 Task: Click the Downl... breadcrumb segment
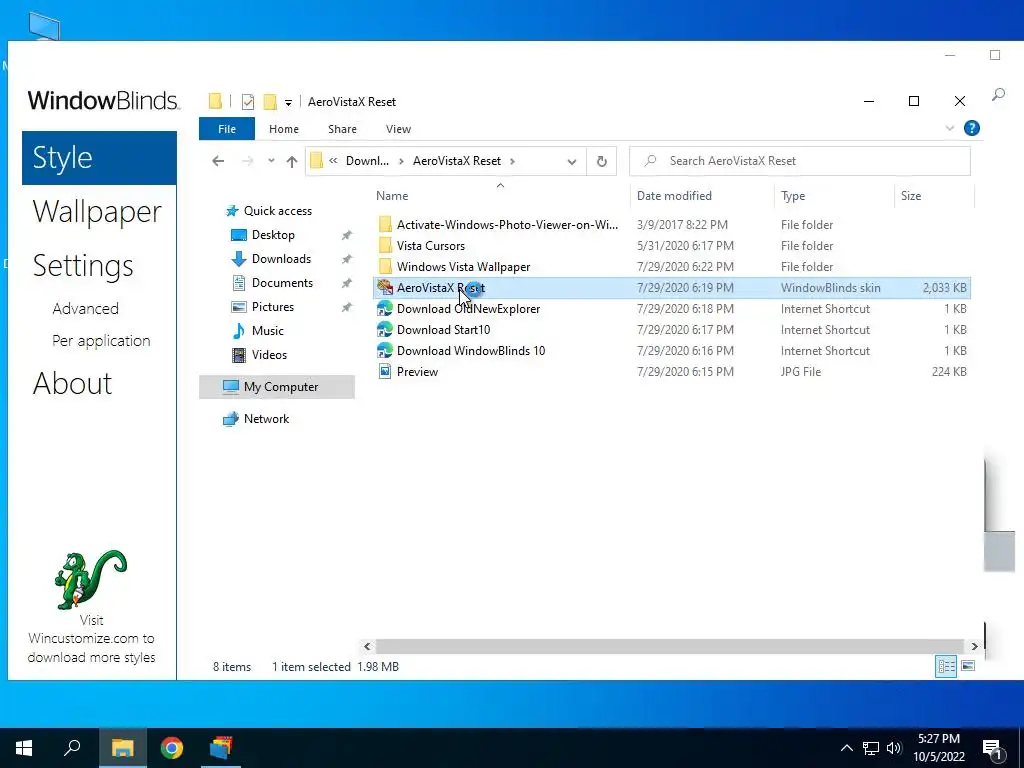(x=367, y=161)
